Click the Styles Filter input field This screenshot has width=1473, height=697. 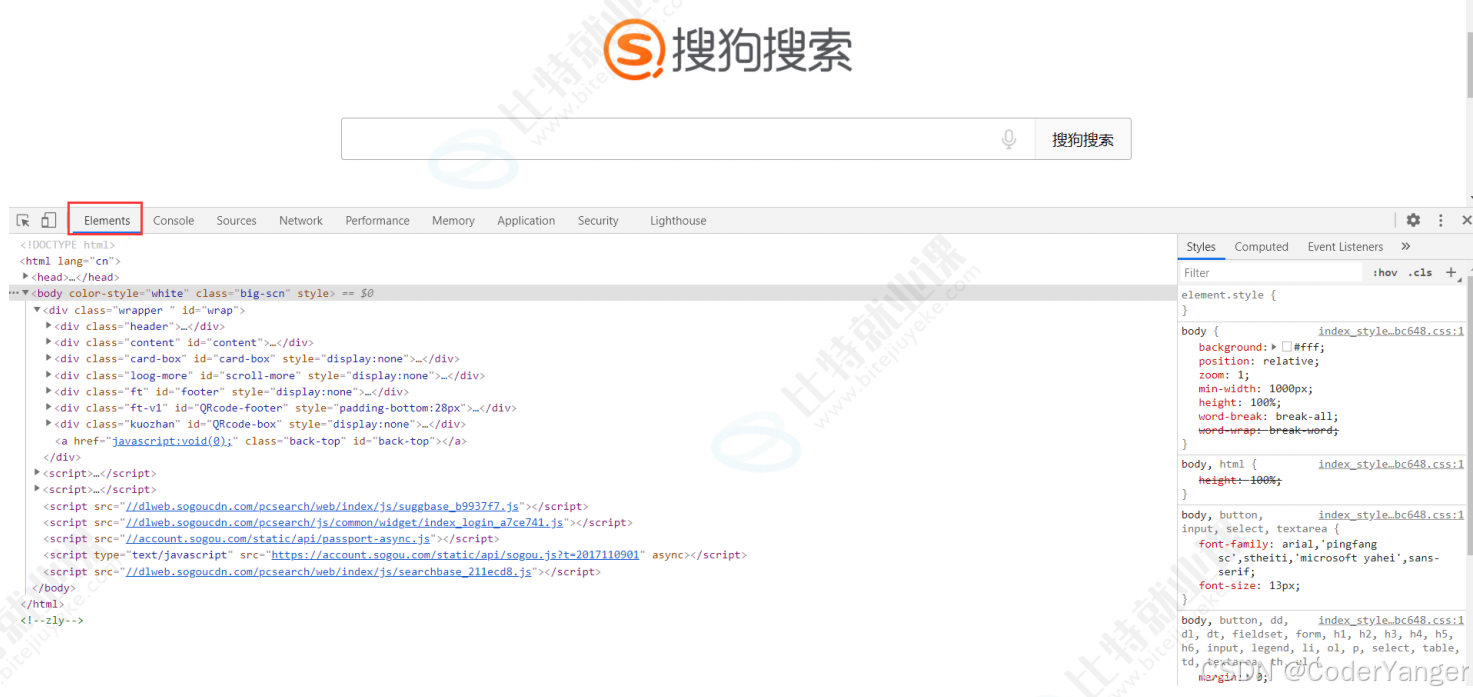[1270, 272]
